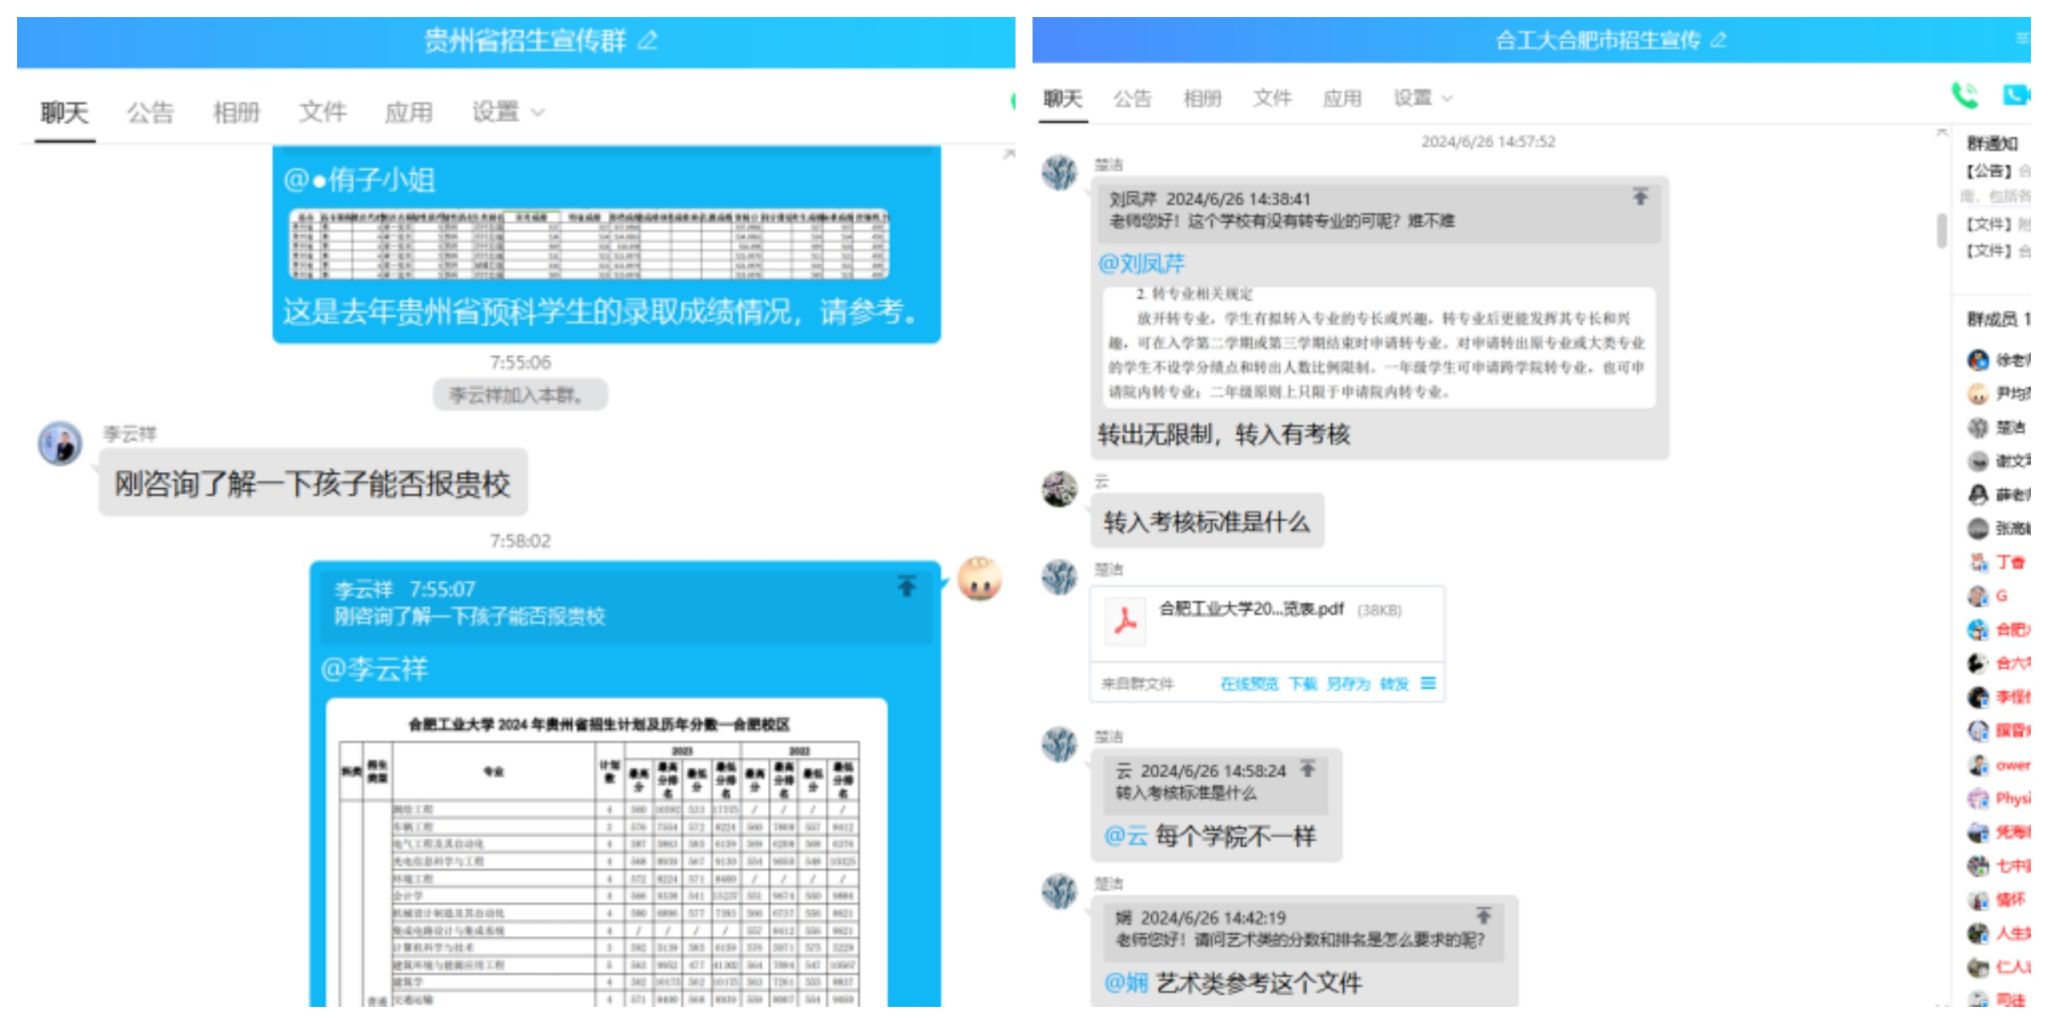Click the edit pencil beside 贵州省招生宣传群 title

tap(648, 40)
